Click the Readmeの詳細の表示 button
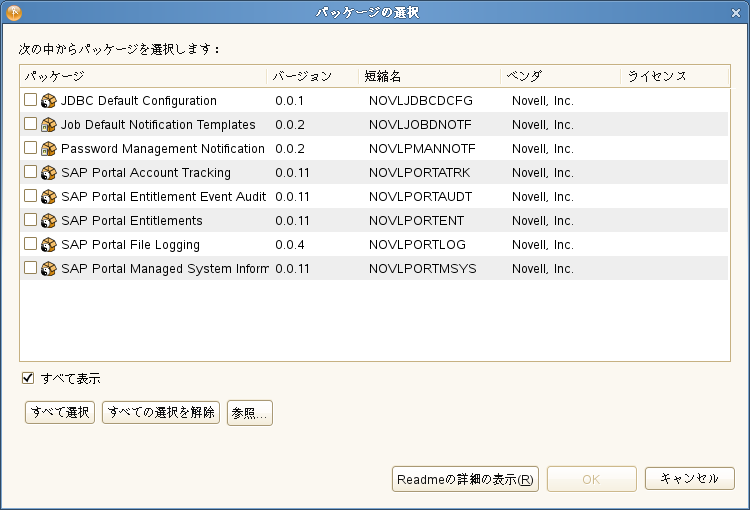 click(x=465, y=479)
